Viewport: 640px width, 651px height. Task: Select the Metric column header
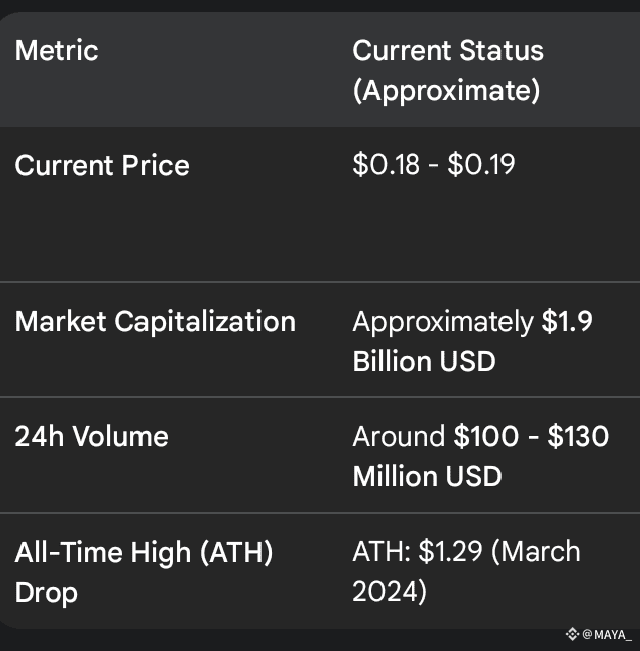tap(57, 50)
